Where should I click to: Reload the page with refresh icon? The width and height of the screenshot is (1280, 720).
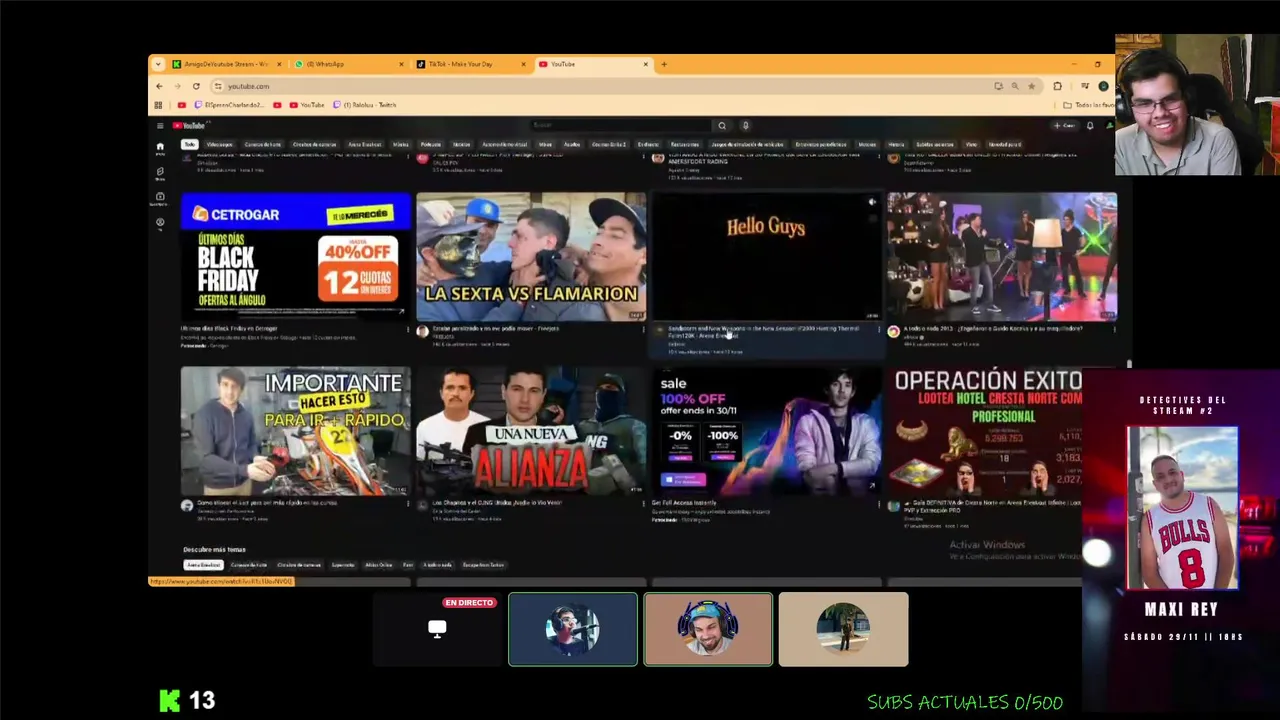click(196, 86)
